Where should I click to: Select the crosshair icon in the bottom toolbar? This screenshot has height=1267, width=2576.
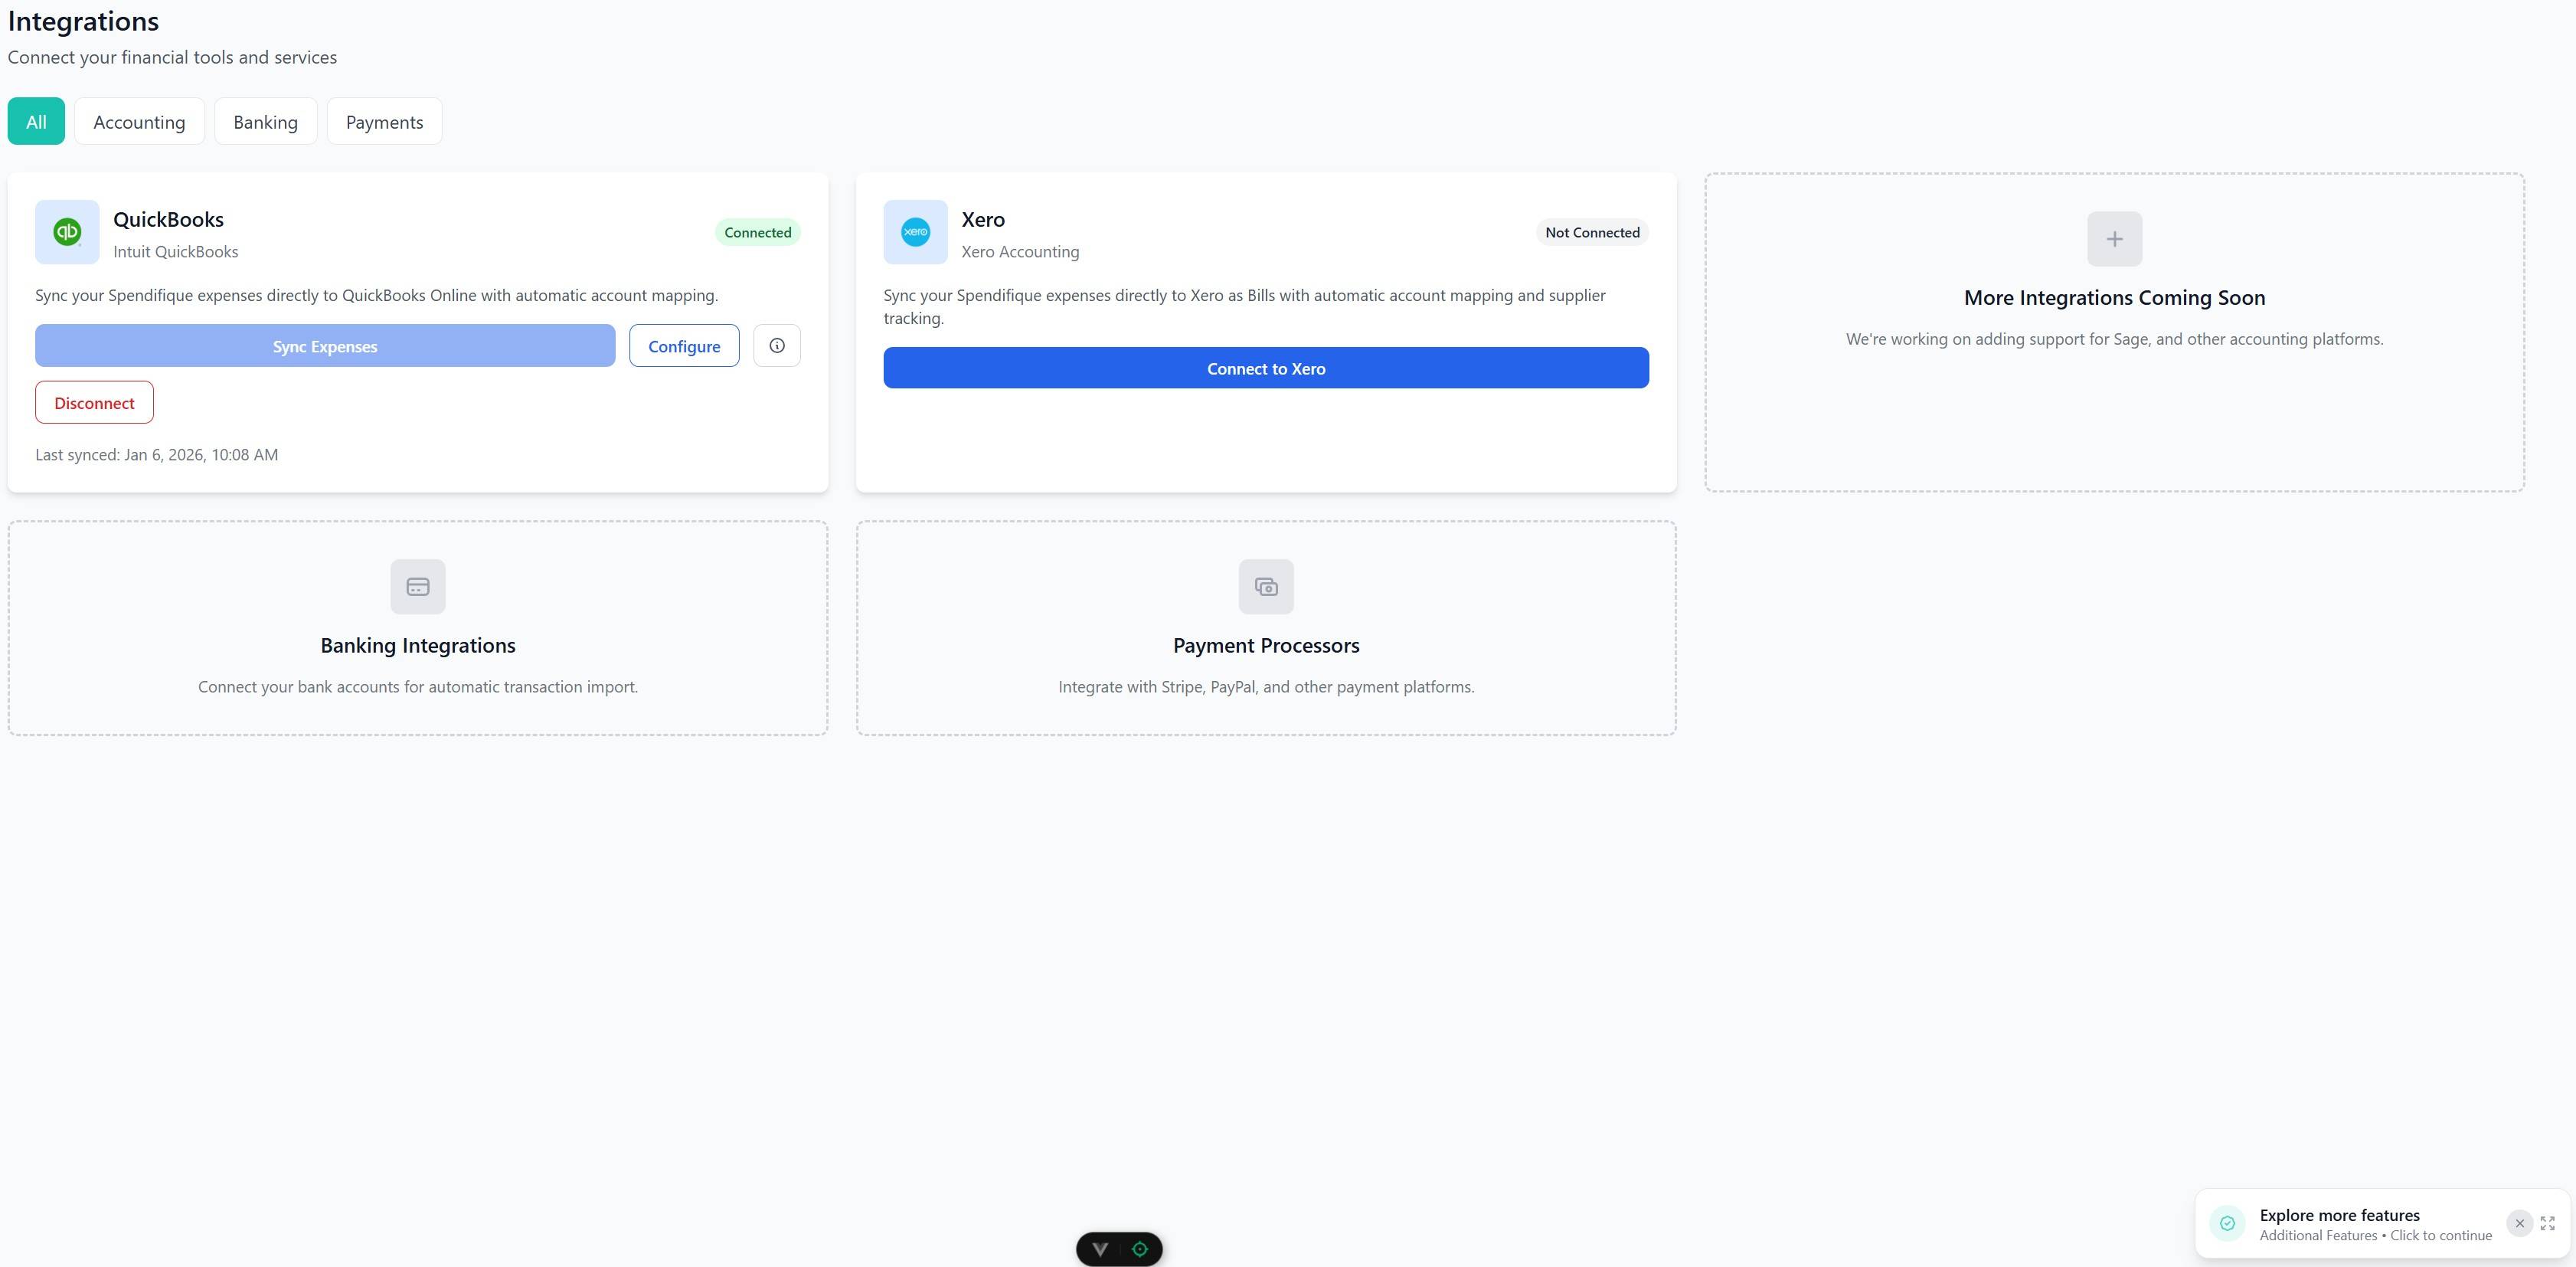pyautogui.click(x=1140, y=1248)
